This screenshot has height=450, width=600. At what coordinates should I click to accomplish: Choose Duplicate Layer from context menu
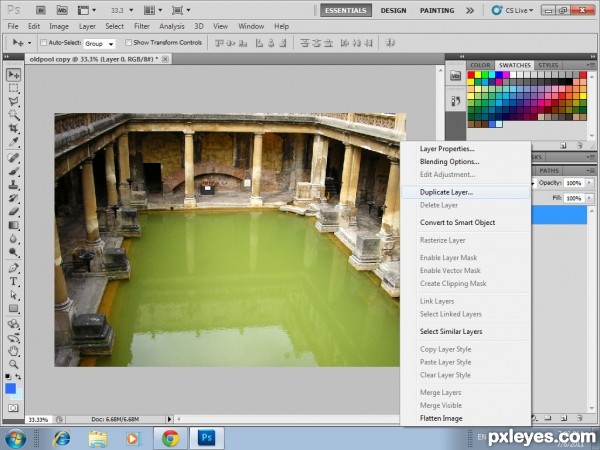coord(465,192)
